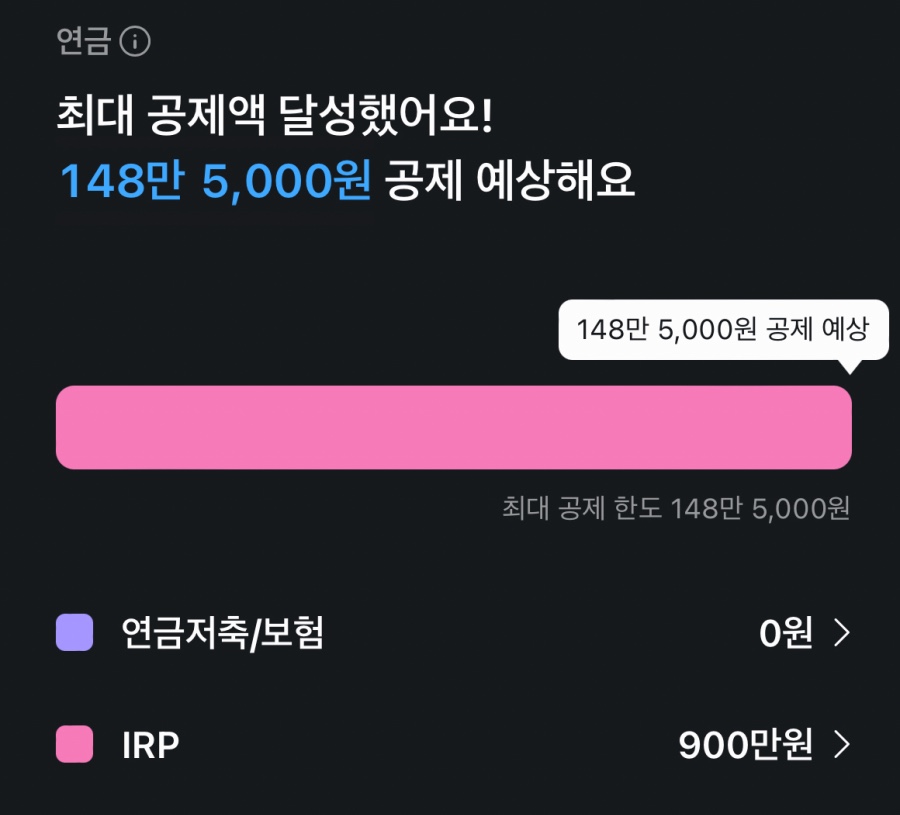Click the blue 148만 5,000원 amount in headline
This screenshot has height=815, width=900.
216,182
